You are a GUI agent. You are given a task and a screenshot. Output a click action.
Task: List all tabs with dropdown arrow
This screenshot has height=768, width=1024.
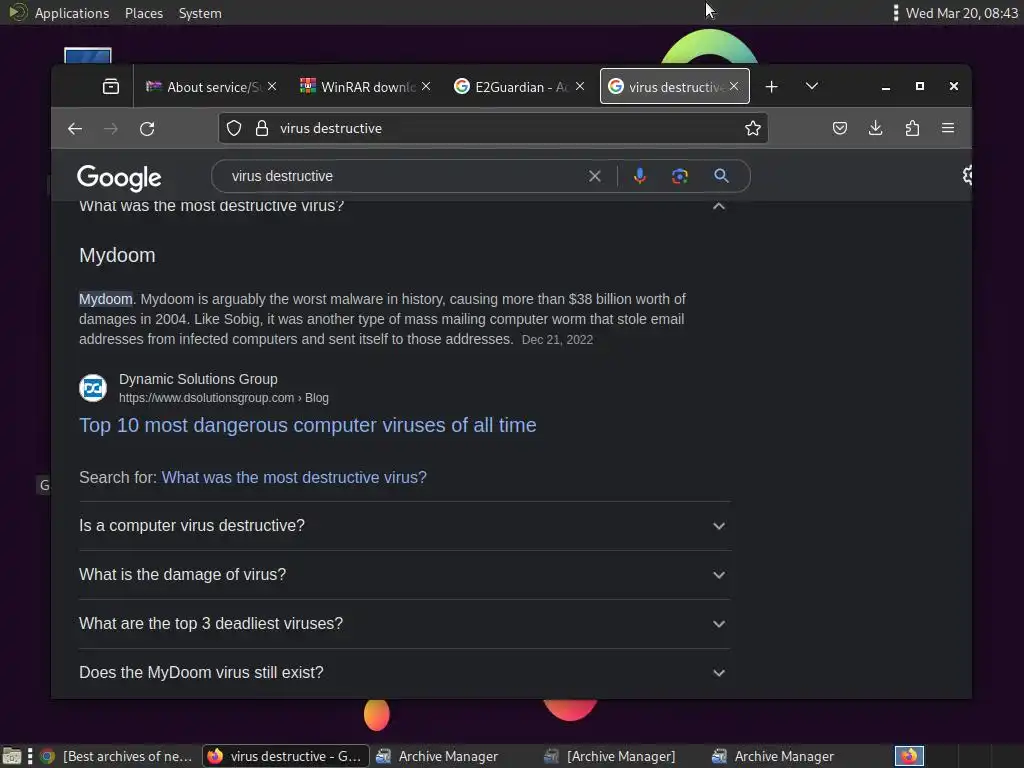pyautogui.click(x=812, y=86)
